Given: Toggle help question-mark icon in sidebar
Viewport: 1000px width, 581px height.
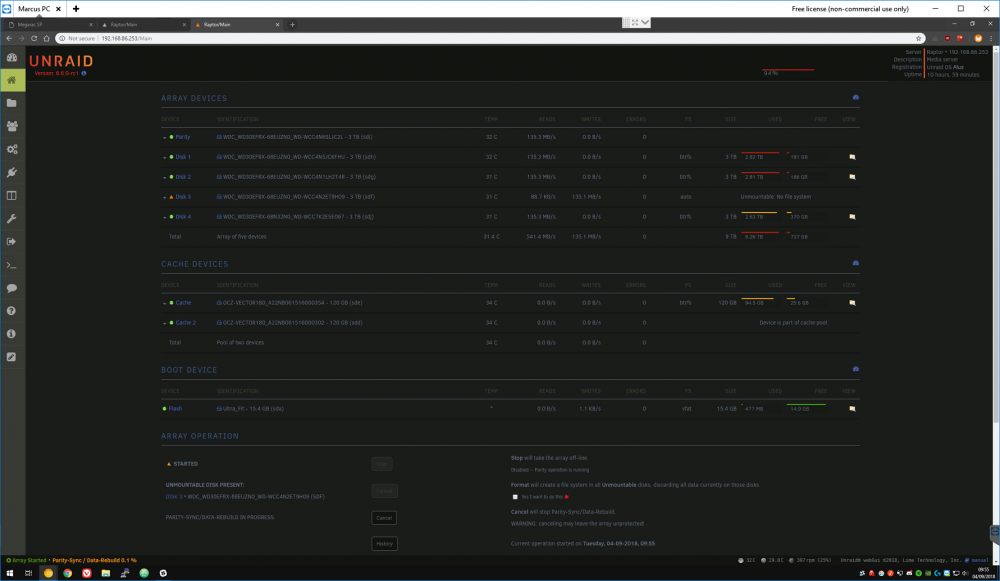Looking at the screenshot, I should click(12, 311).
